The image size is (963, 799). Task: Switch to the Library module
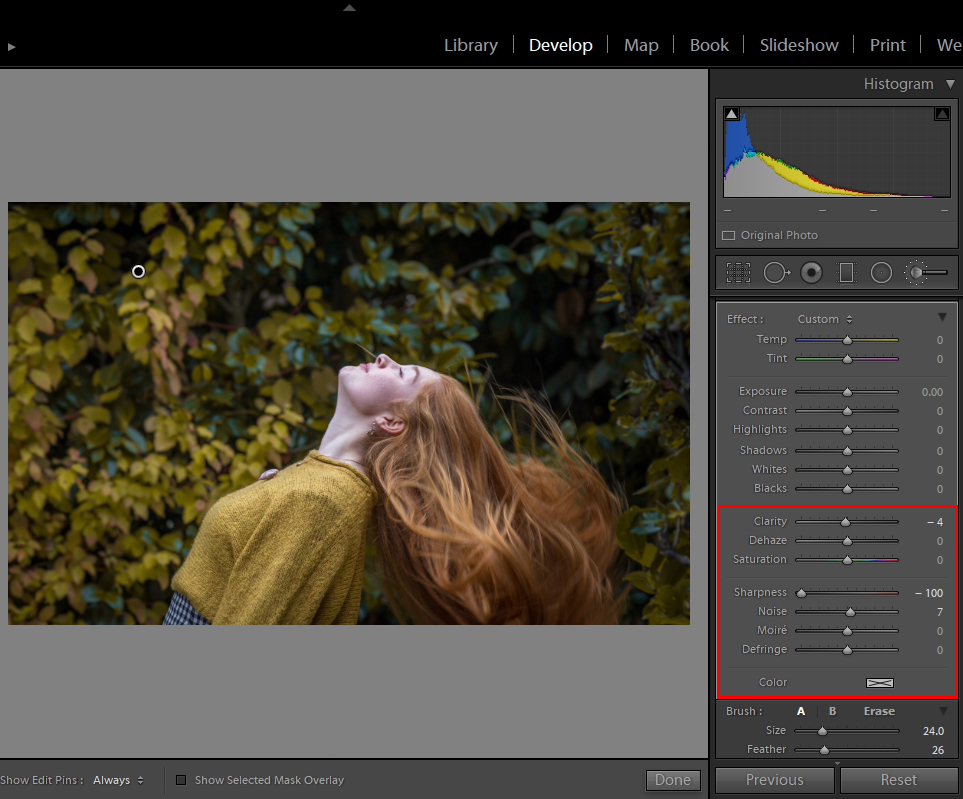470,45
